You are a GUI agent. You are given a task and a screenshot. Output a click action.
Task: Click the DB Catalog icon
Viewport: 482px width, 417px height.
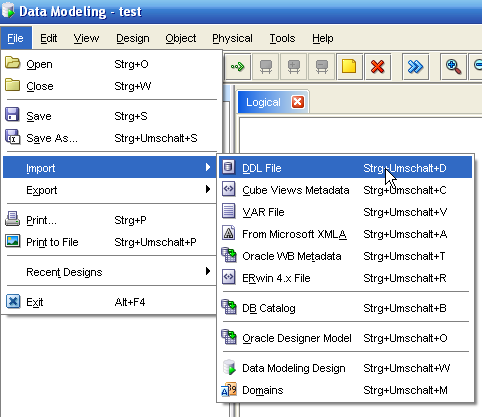[229, 307]
